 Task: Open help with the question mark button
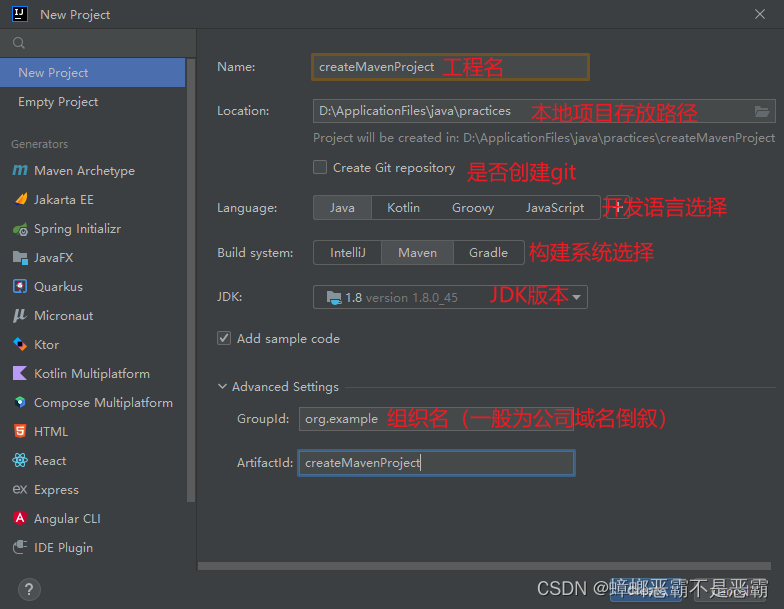point(29,590)
